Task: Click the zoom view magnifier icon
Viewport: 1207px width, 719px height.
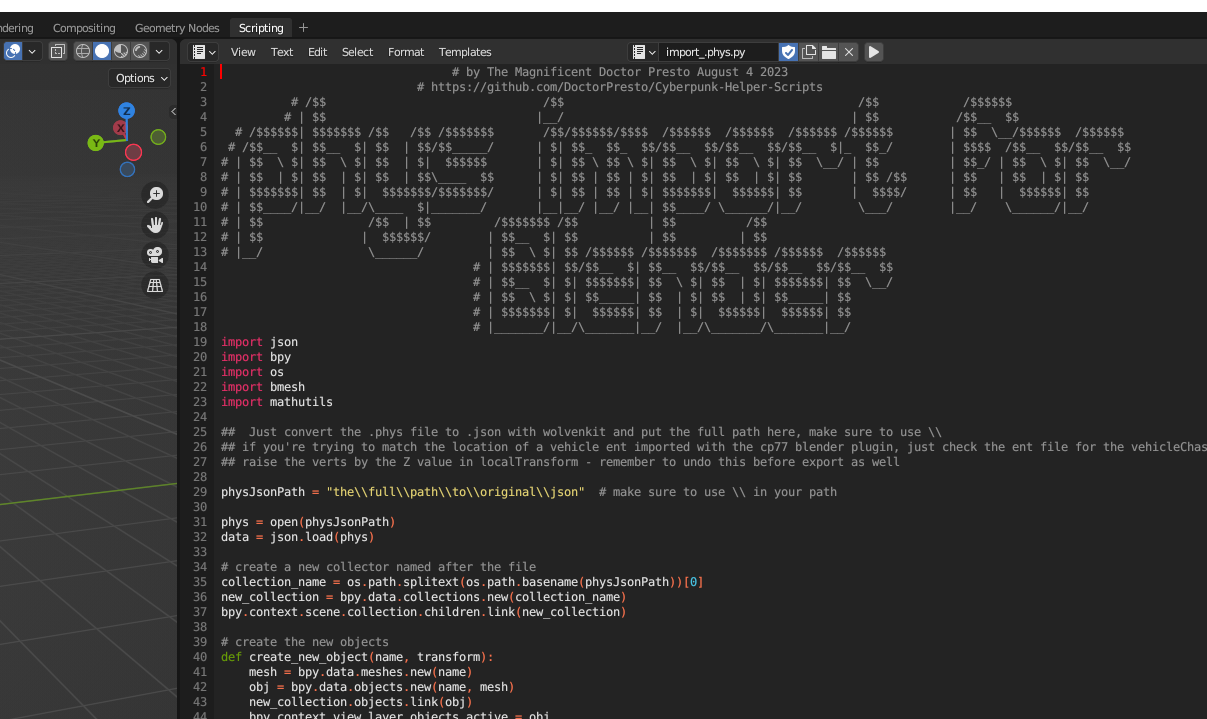Action: click(x=155, y=194)
